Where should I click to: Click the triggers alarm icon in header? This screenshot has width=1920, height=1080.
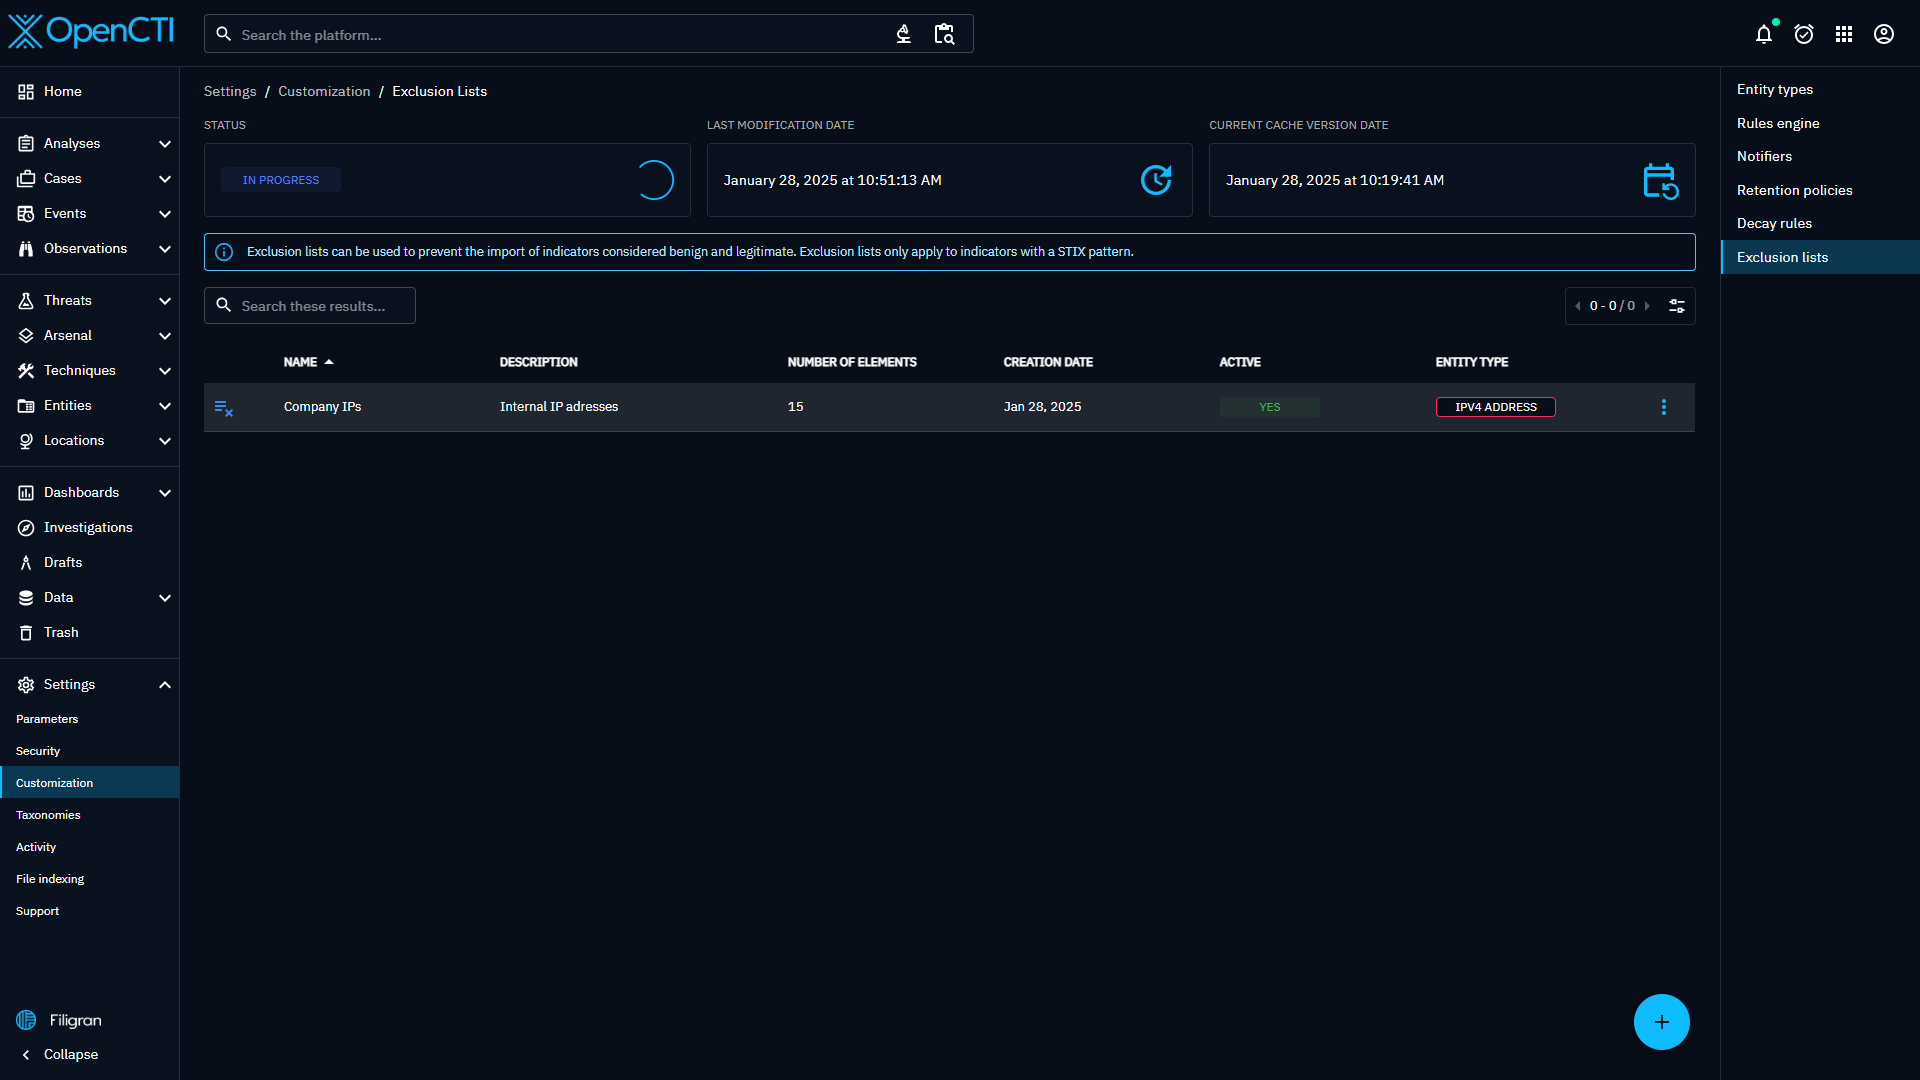[x=1803, y=35]
